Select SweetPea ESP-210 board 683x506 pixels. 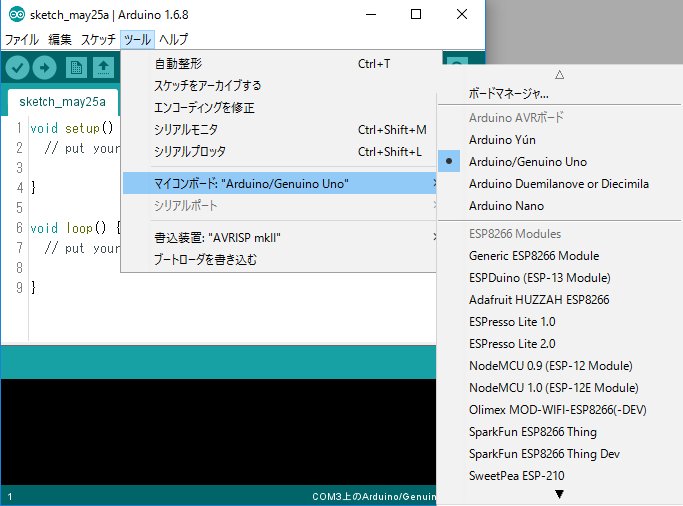point(560,476)
